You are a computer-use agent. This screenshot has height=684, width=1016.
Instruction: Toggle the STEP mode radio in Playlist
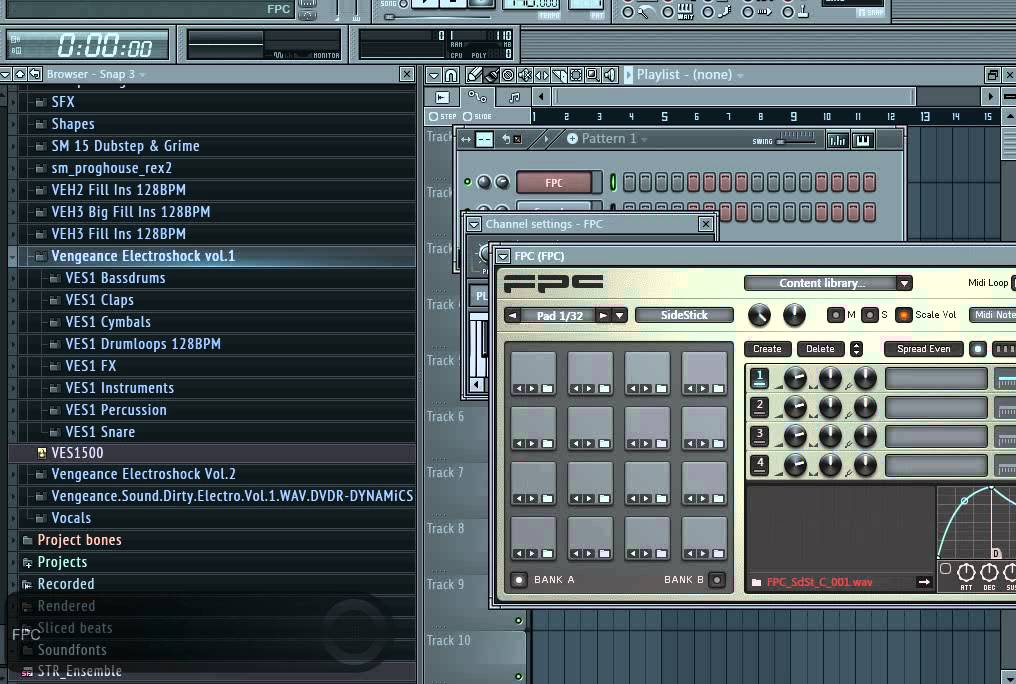pyautogui.click(x=433, y=117)
